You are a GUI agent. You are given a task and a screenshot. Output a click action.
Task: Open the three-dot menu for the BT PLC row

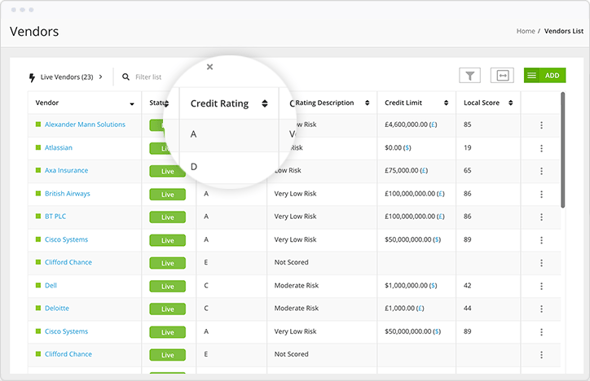tap(541, 217)
